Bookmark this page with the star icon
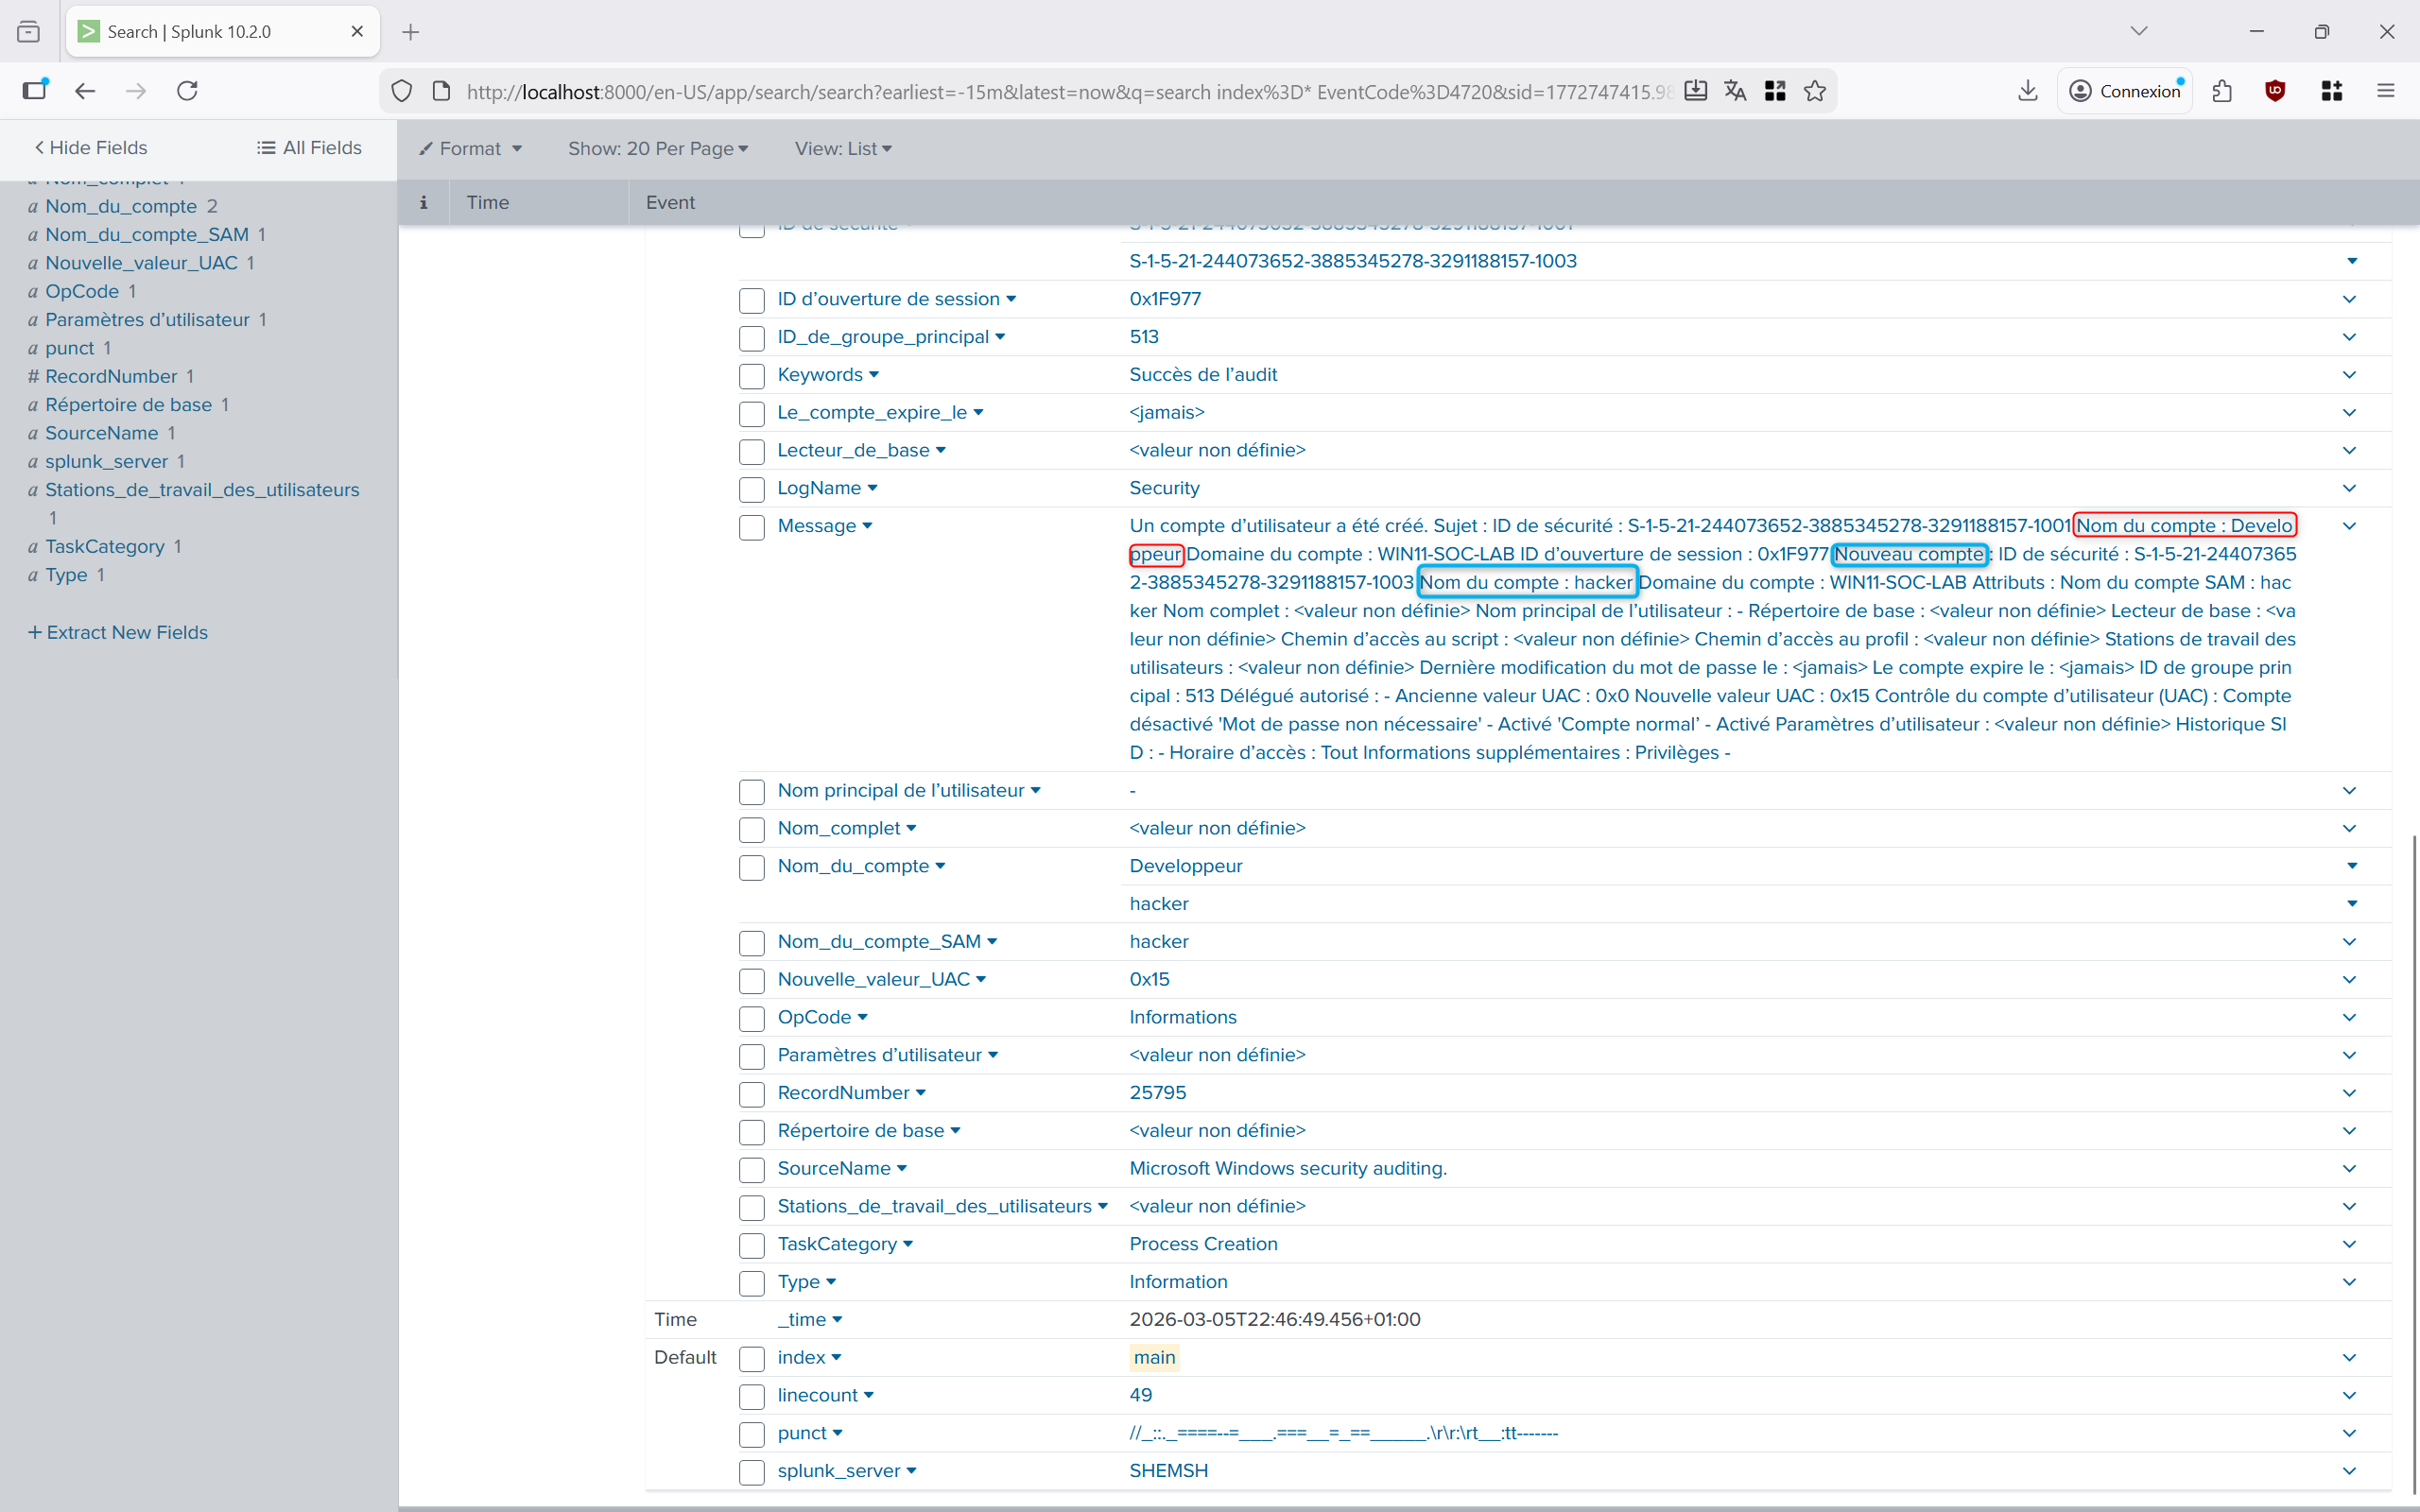 (1814, 91)
